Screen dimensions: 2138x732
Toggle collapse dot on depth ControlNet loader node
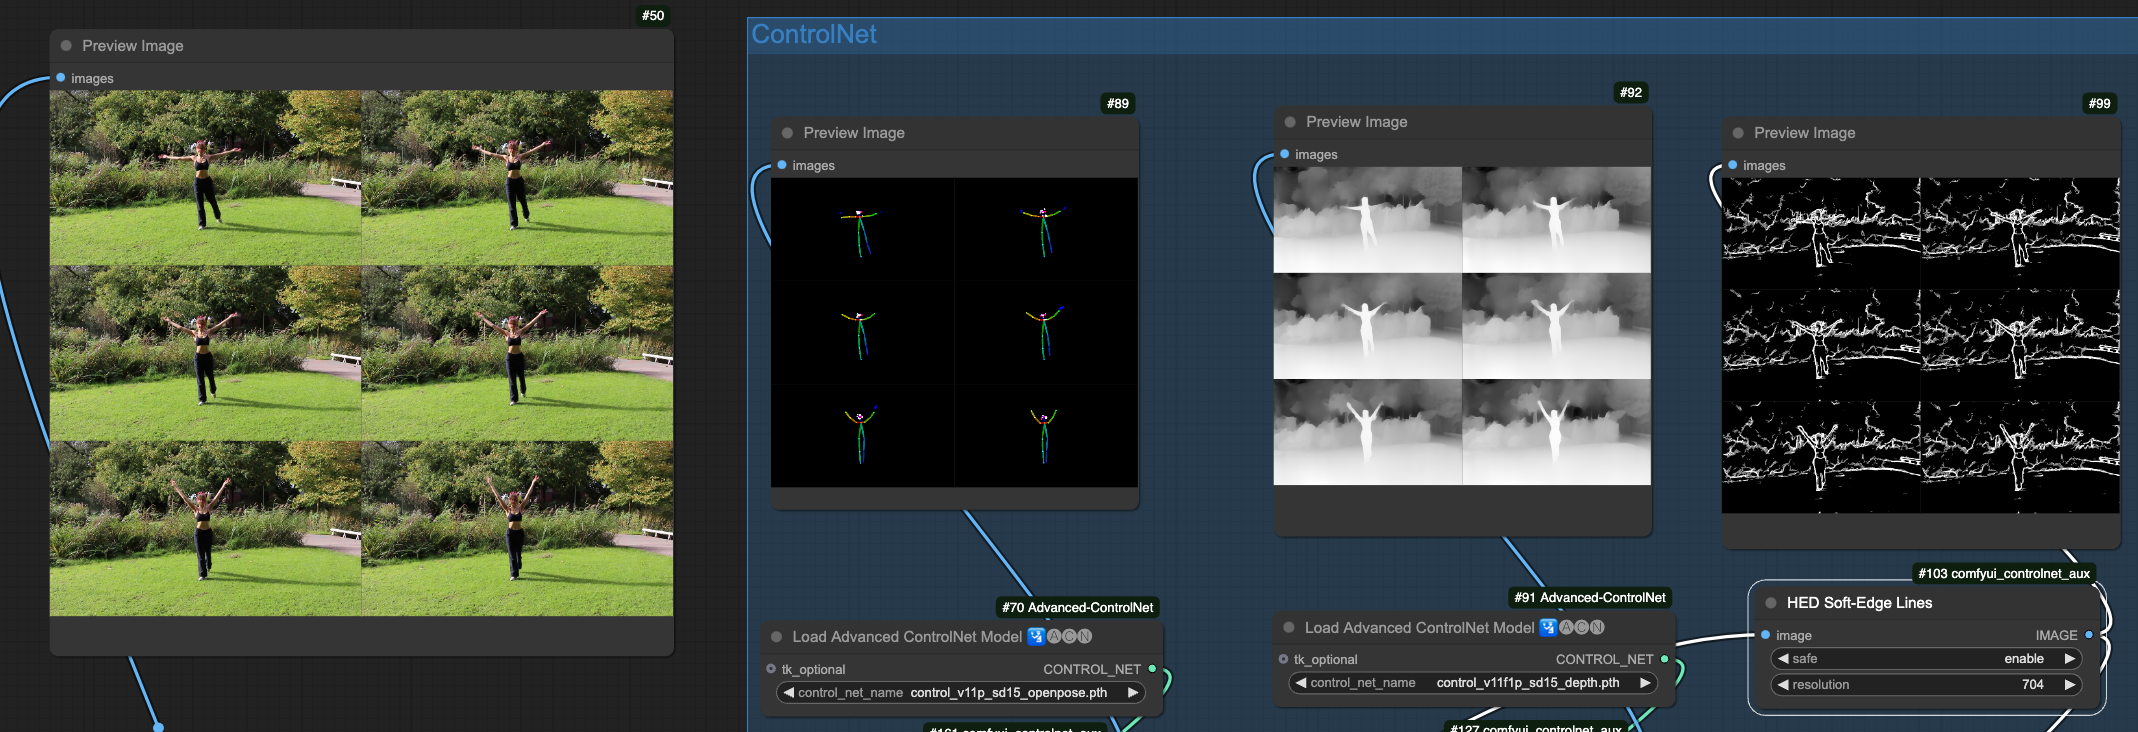pos(1289,628)
